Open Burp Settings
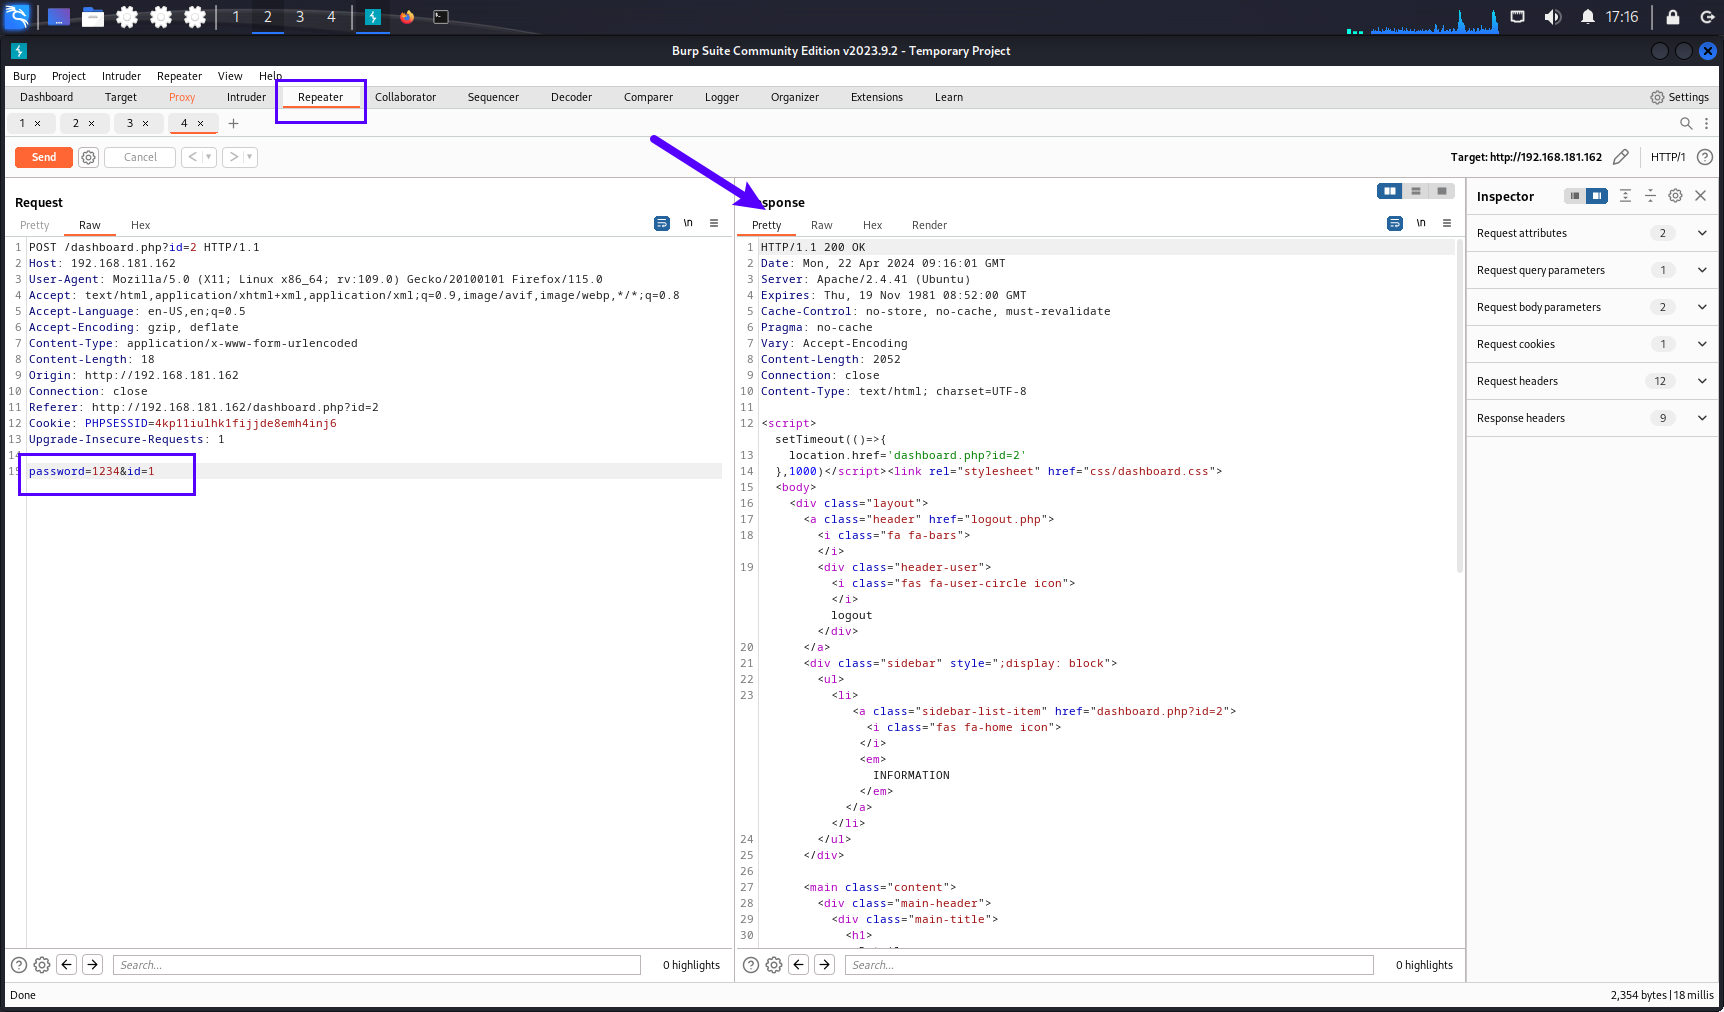This screenshot has height=1012, width=1724. point(1679,97)
